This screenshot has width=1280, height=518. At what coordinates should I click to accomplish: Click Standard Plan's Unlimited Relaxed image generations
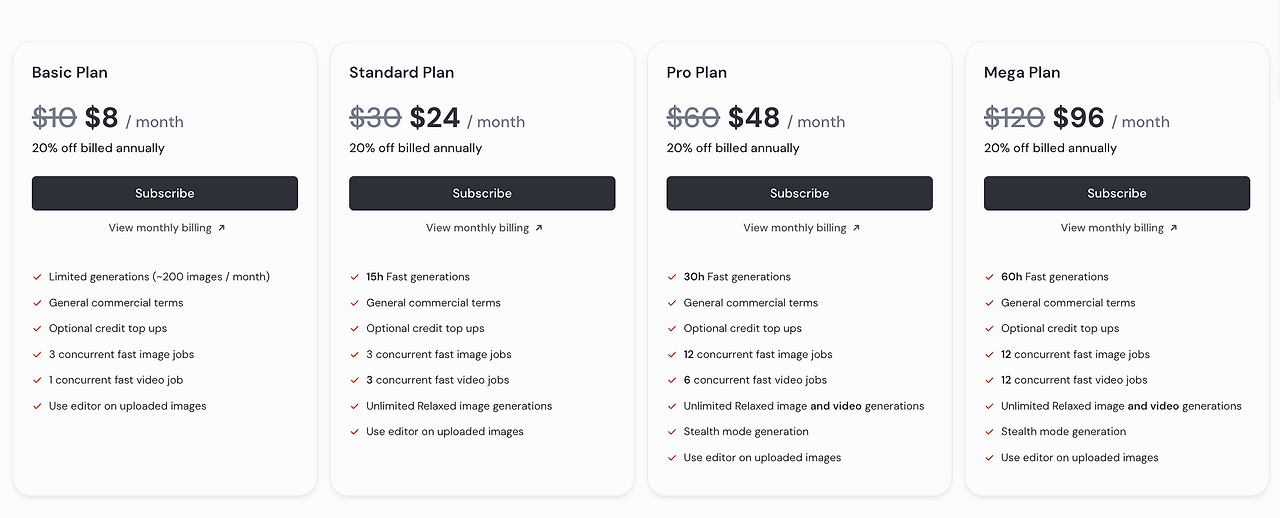[459, 406]
